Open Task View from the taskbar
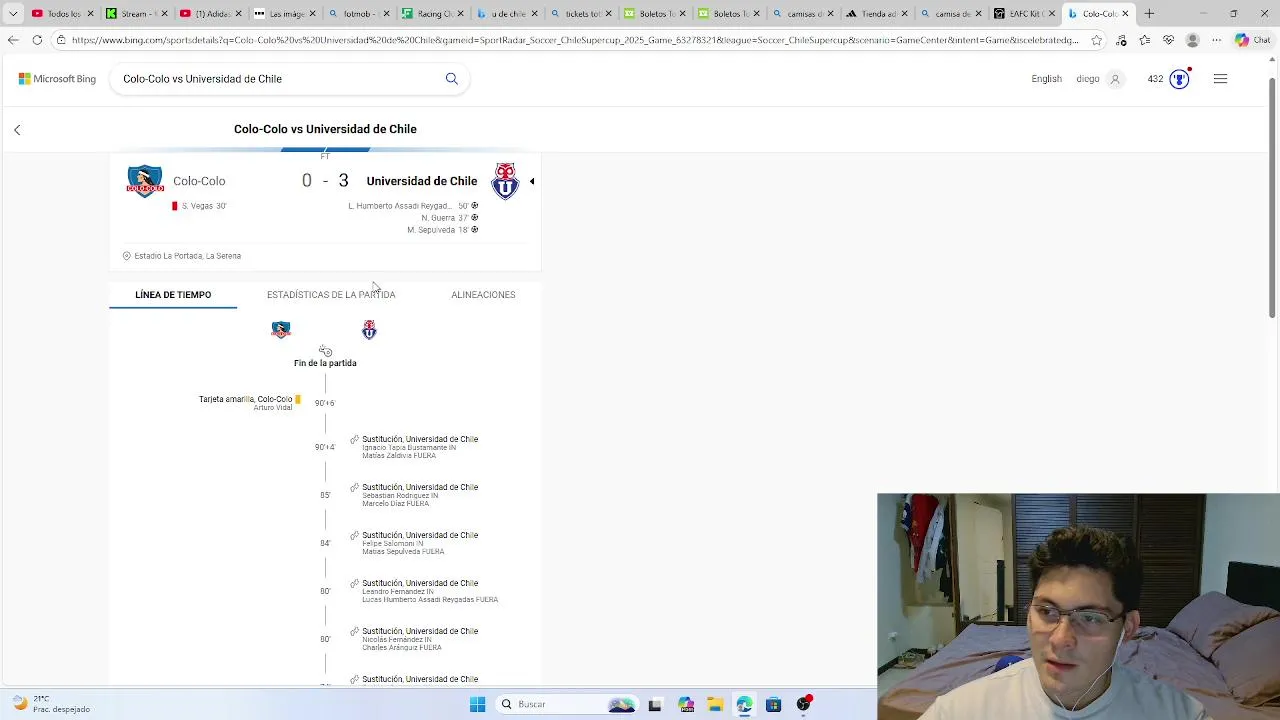The width and height of the screenshot is (1280, 720). click(655, 704)
